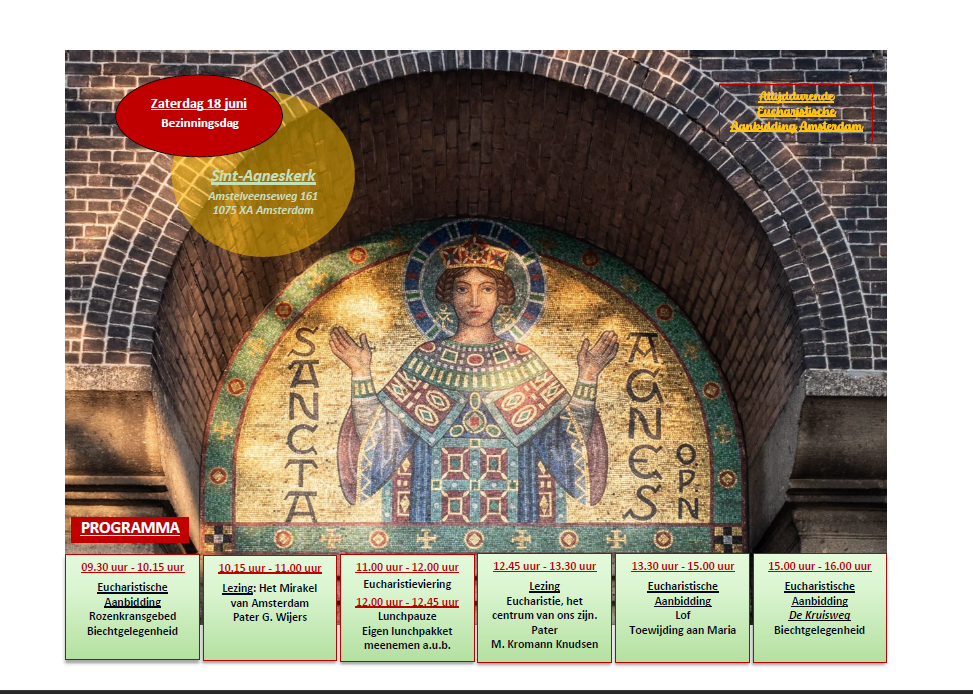Click underlined 'Lezing' in the 12.45 box
Screen dimensions: 973x694
point(545,586)
